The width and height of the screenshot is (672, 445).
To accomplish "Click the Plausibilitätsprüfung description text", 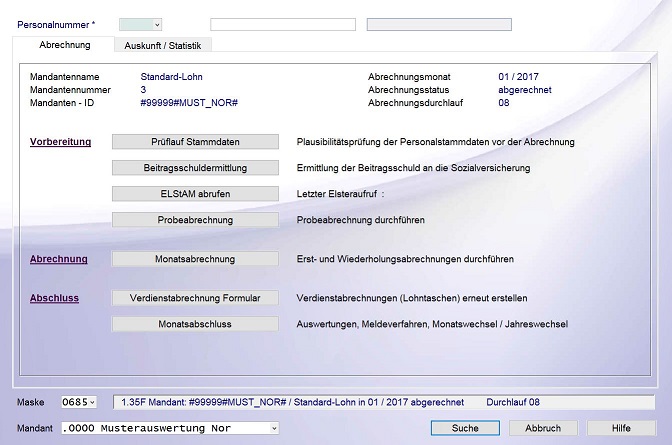I will (435, 142).
